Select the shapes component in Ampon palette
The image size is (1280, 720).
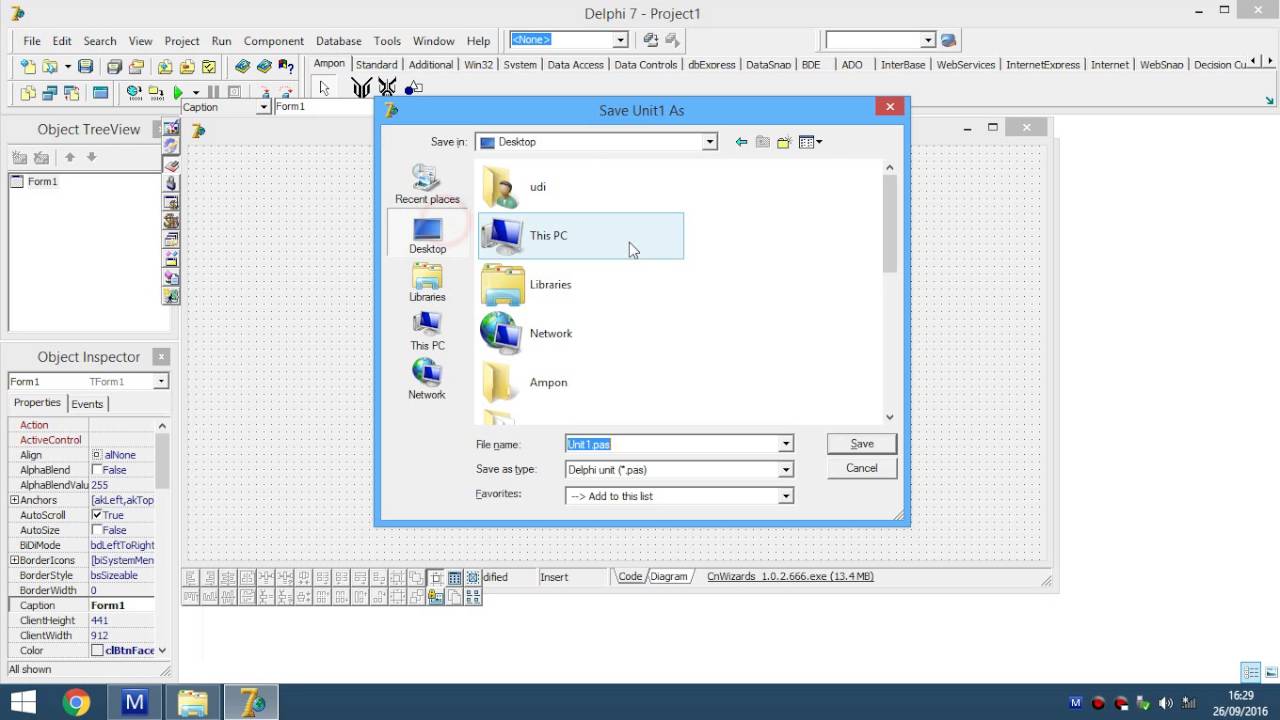413,88
